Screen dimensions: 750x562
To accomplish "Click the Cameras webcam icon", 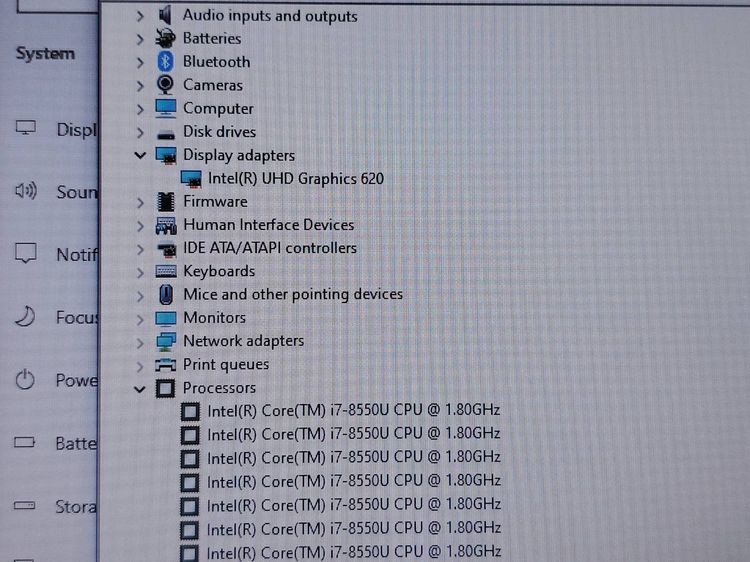I will tap(165, 85).
